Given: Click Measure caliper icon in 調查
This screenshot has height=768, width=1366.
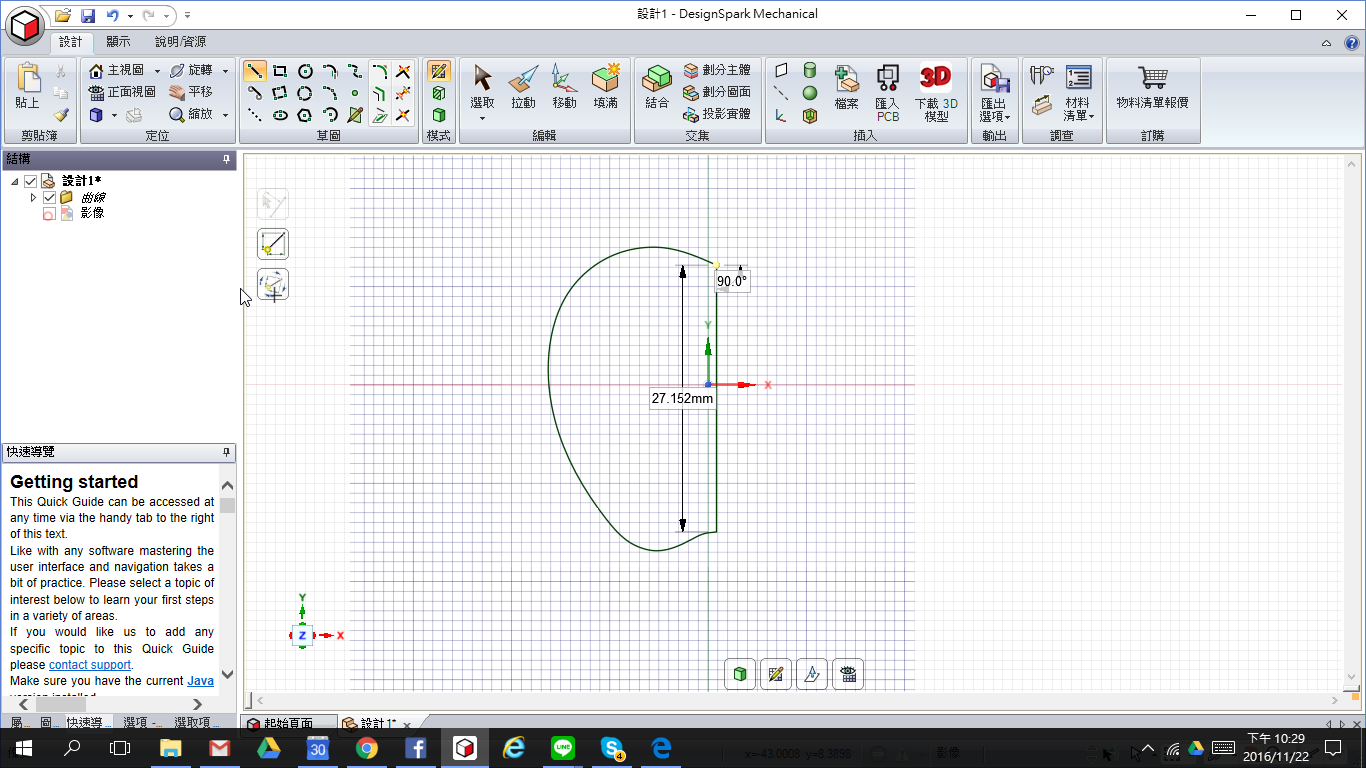Looking at the screenshot, I should (x=1042, y=76).
